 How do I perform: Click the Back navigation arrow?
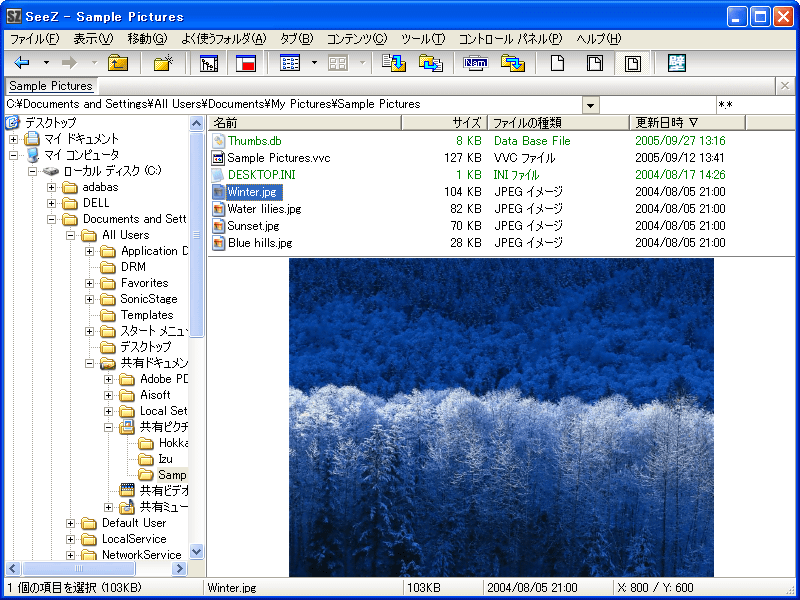tap(22, 63)
